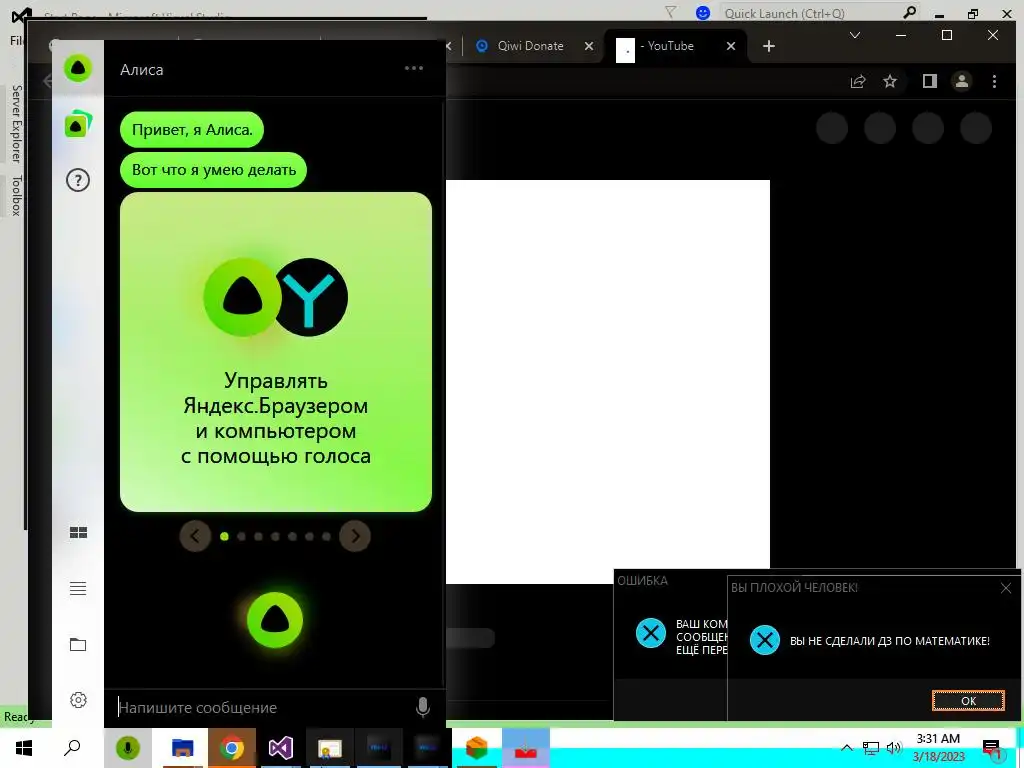Screen dimensions: 1024x768
Task: Click the share page icon in Chrome
Action: pos(857,81)
